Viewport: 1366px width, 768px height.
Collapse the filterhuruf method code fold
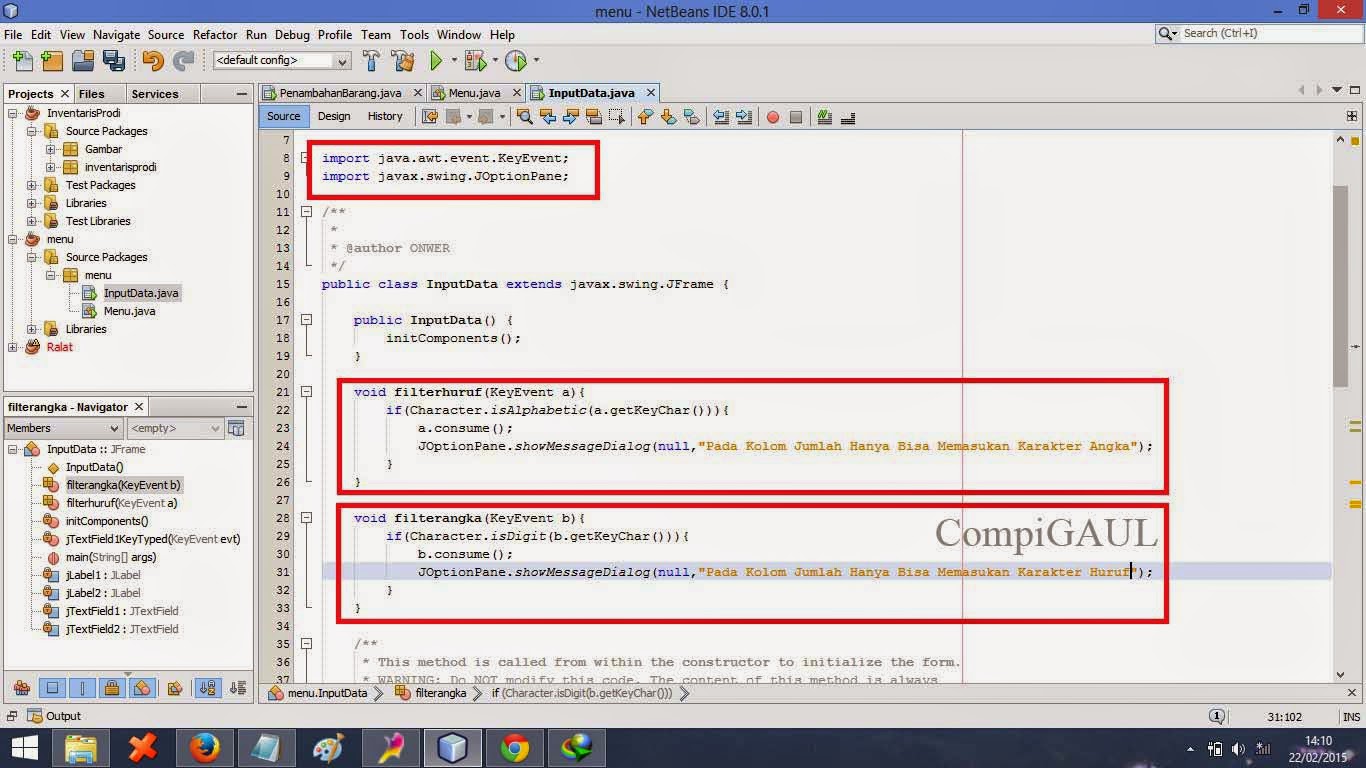(306, 391)
